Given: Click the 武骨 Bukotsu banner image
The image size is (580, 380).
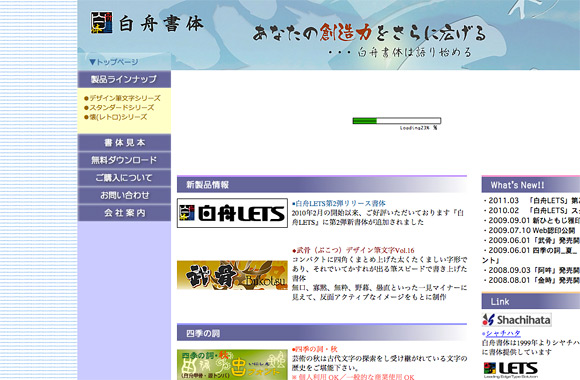Looking at the screenshot, I should click(232, 275).
